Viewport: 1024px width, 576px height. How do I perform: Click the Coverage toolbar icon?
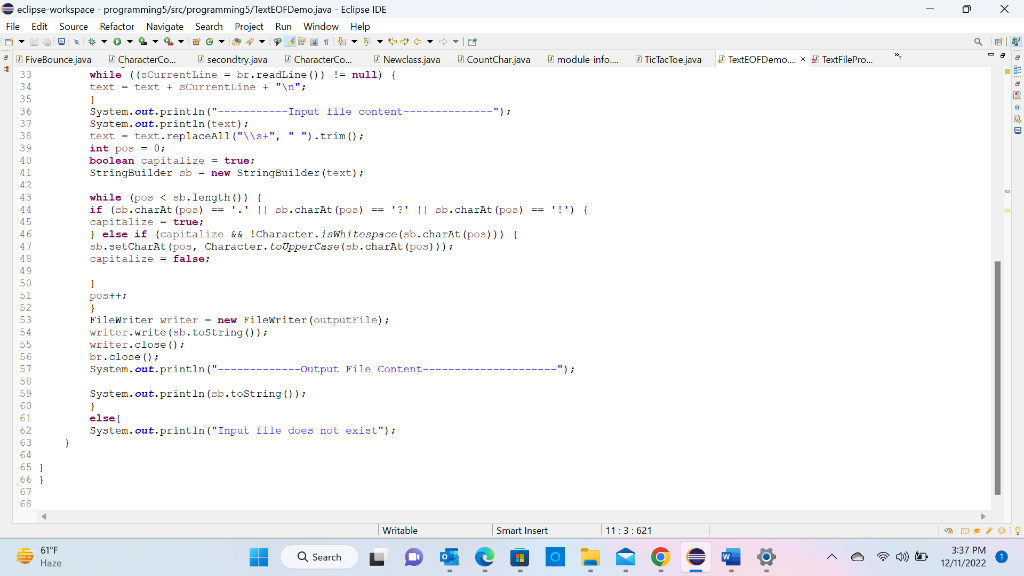[142, 41]
